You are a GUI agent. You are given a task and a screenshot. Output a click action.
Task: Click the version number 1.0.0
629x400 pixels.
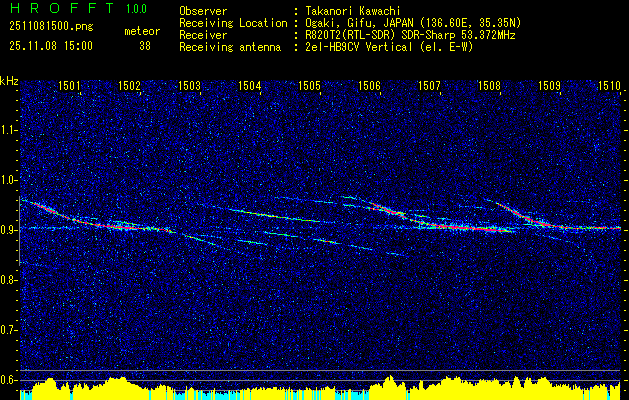pos(136,8)
